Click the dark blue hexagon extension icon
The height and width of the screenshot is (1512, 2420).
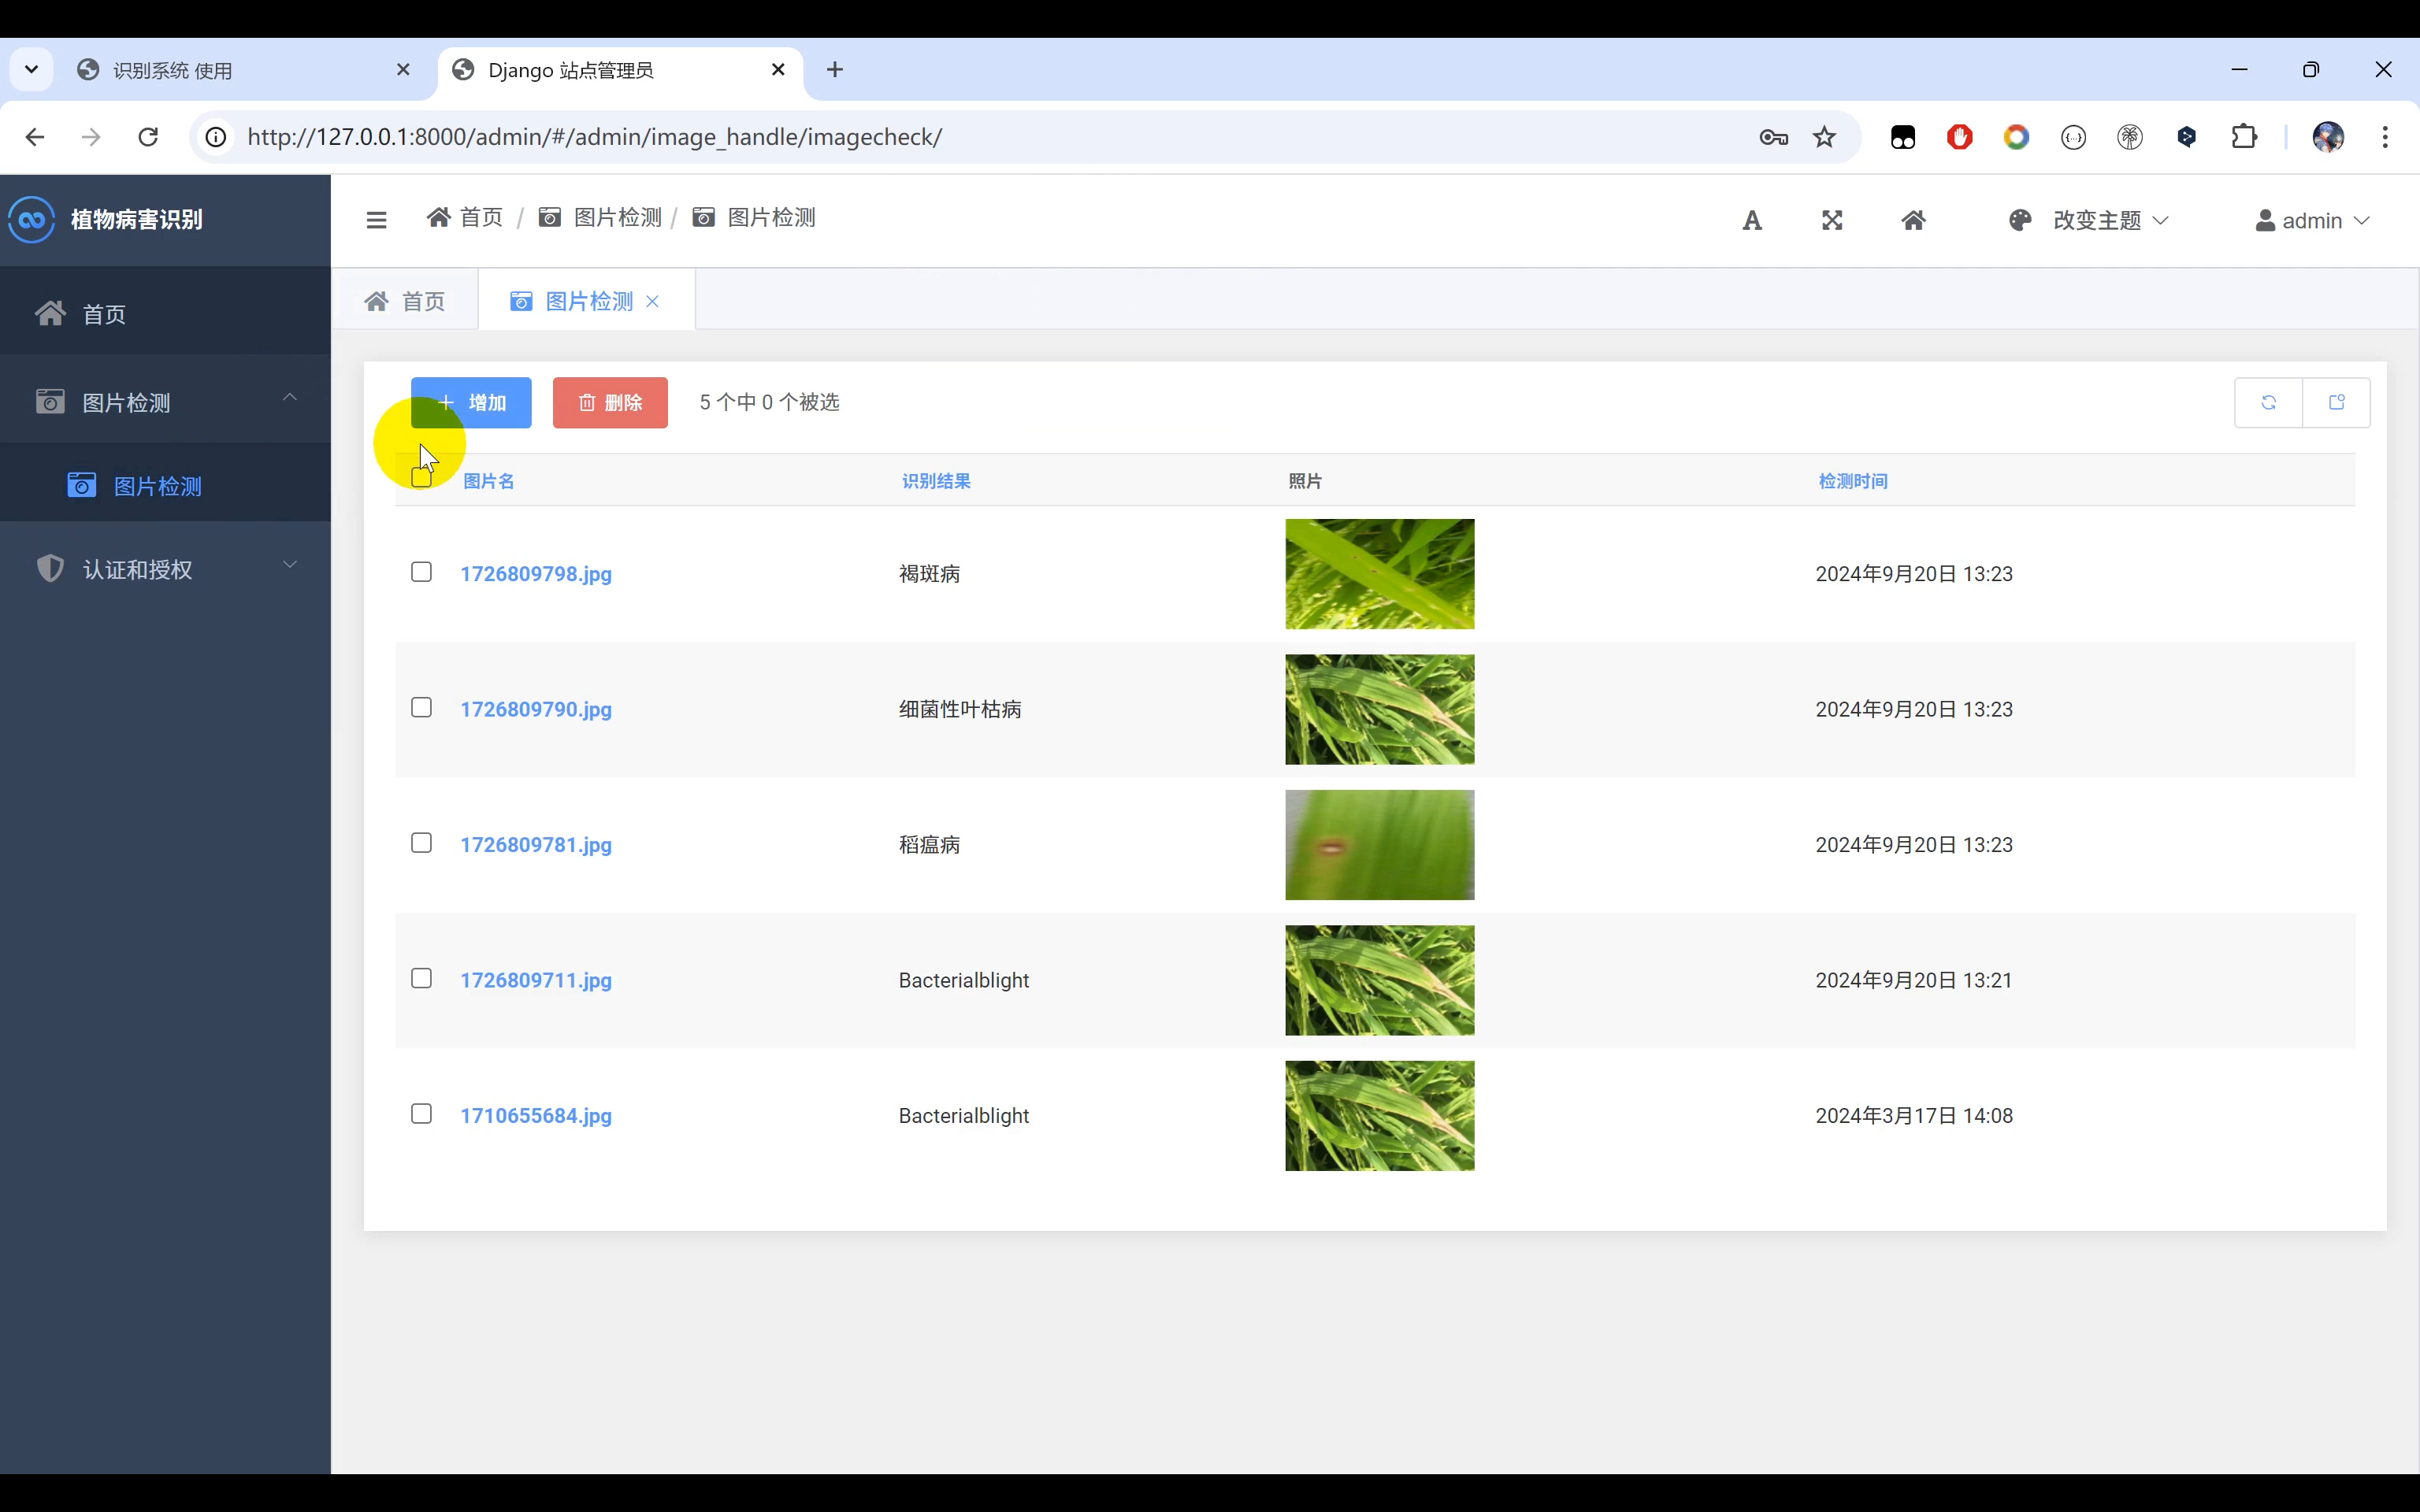coord(2186,137)
